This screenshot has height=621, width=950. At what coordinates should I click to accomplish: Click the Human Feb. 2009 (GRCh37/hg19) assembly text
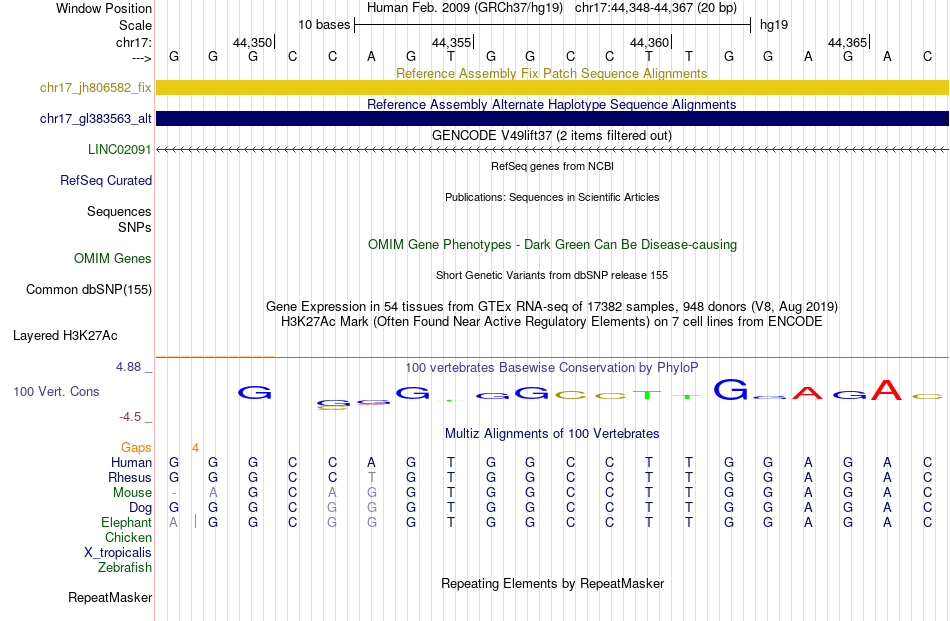click(465, 8)
